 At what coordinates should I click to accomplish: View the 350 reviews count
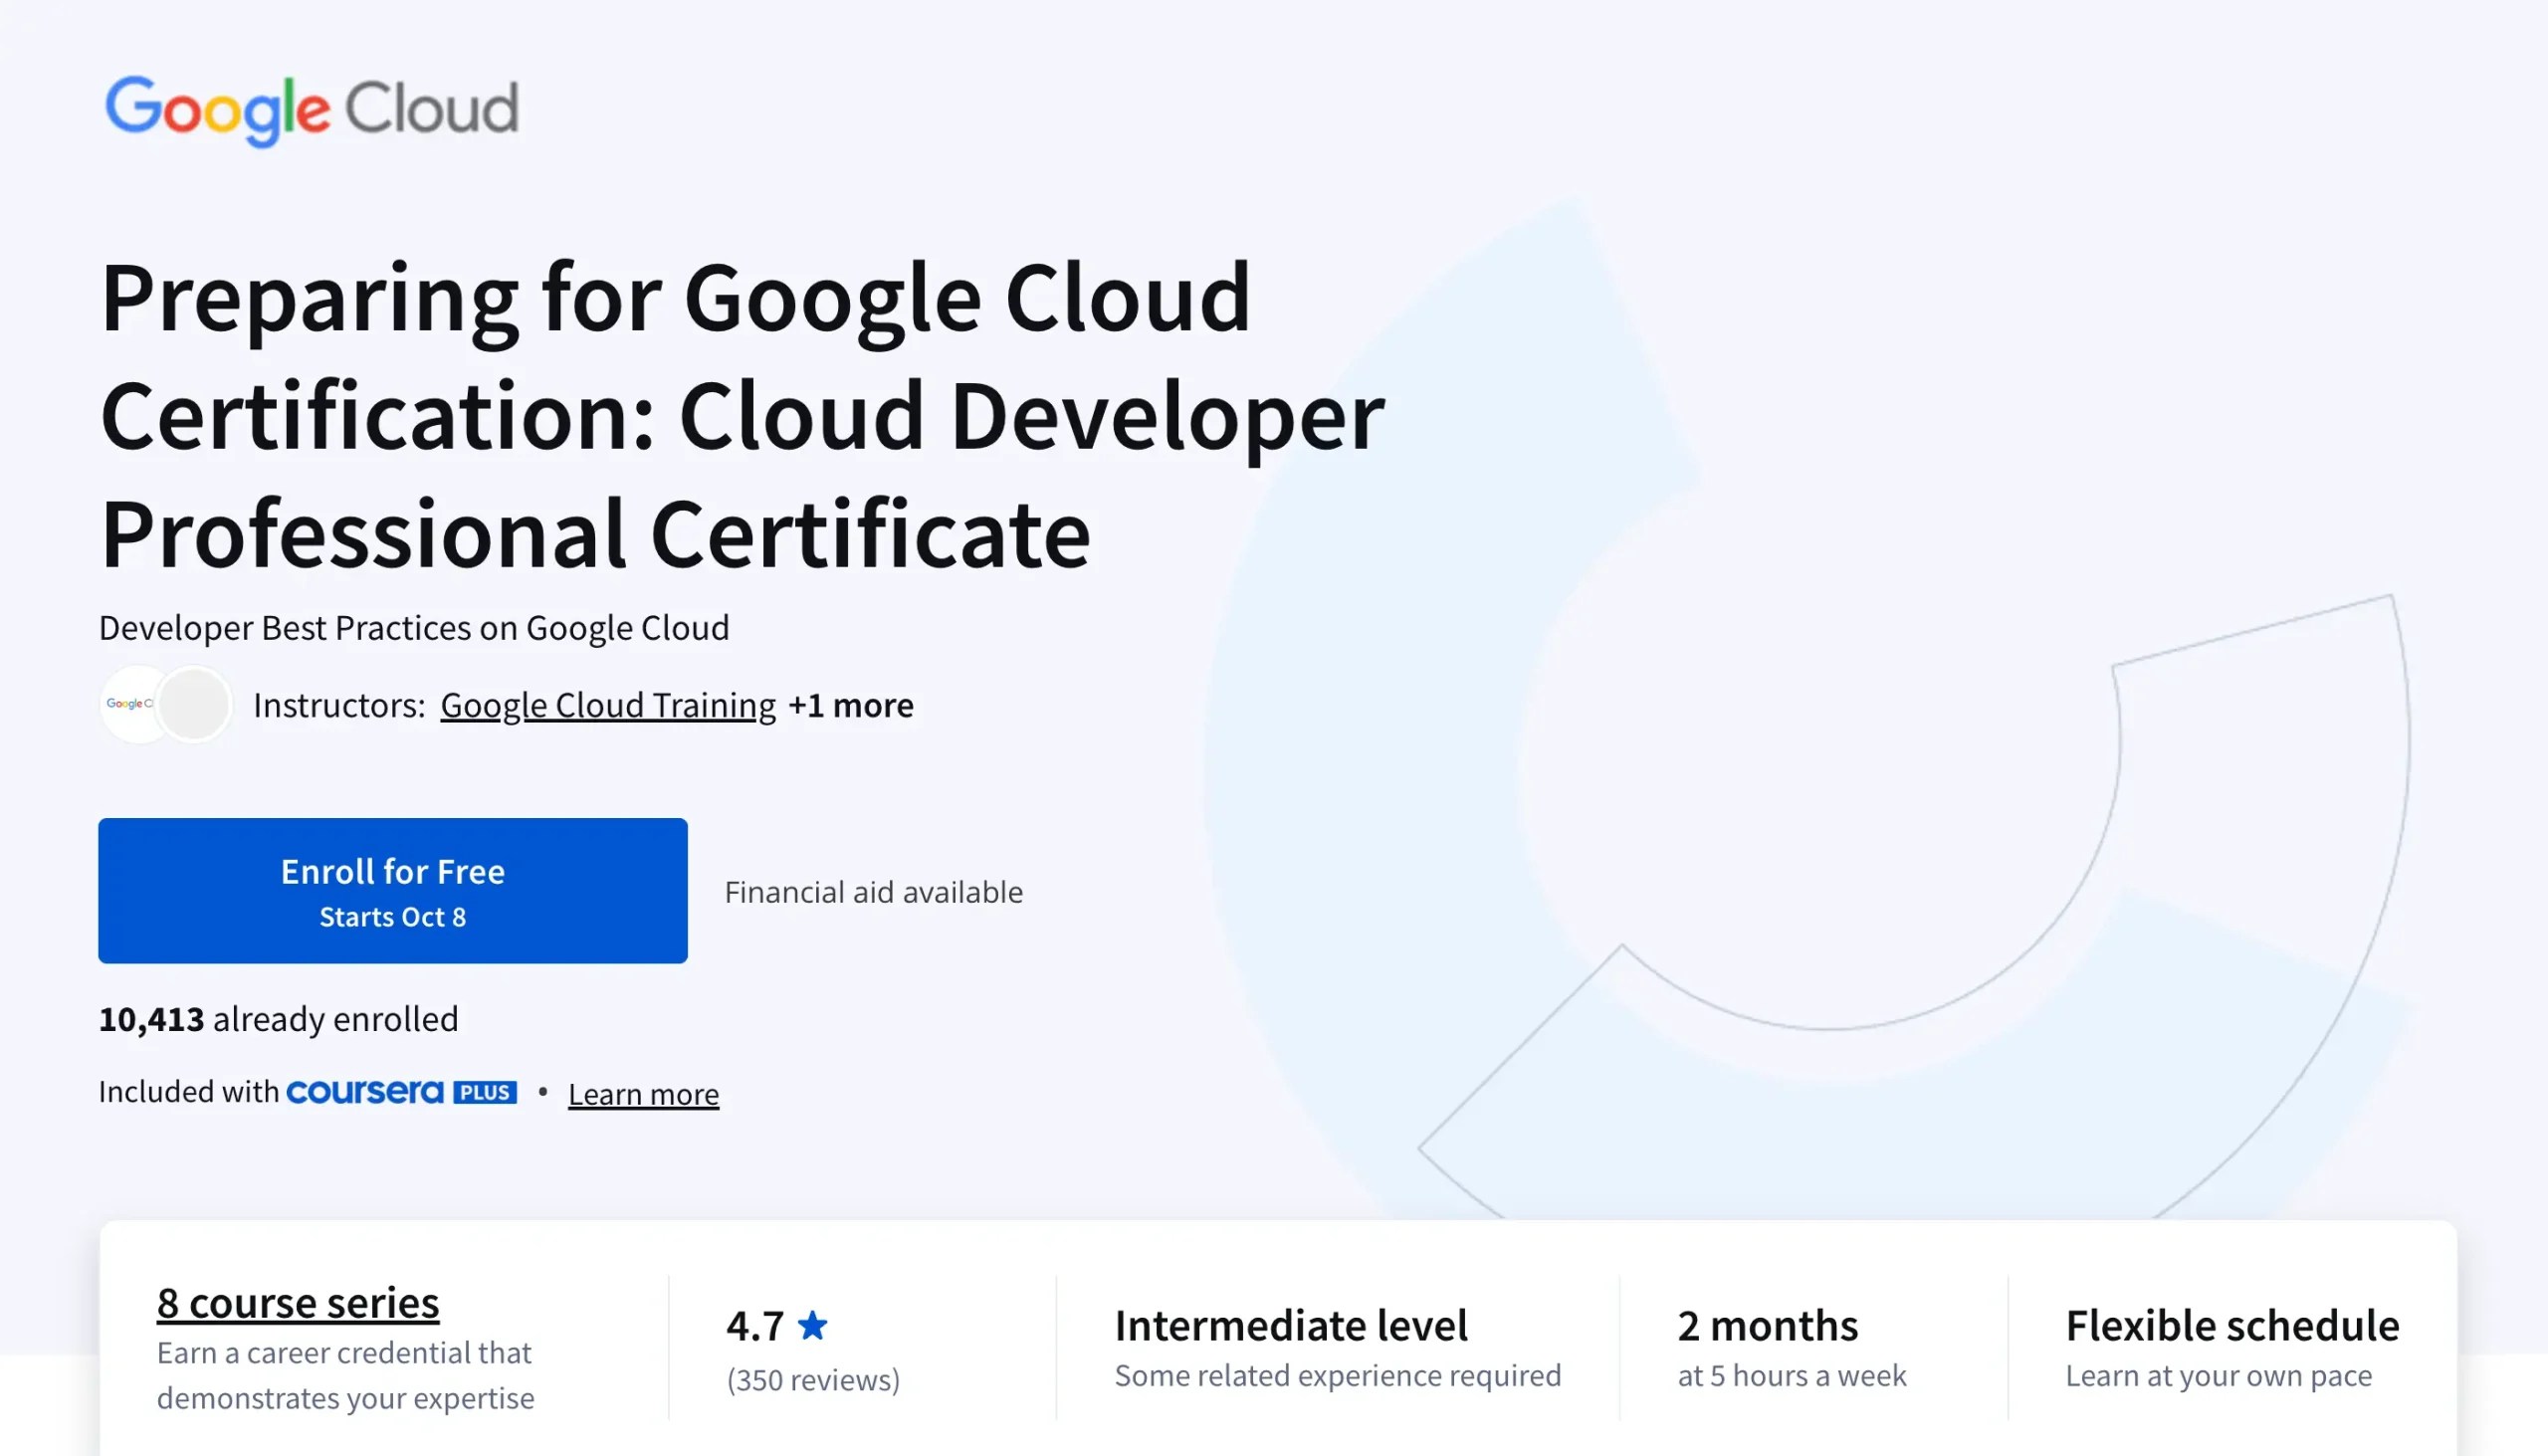tap(812, 1380)
